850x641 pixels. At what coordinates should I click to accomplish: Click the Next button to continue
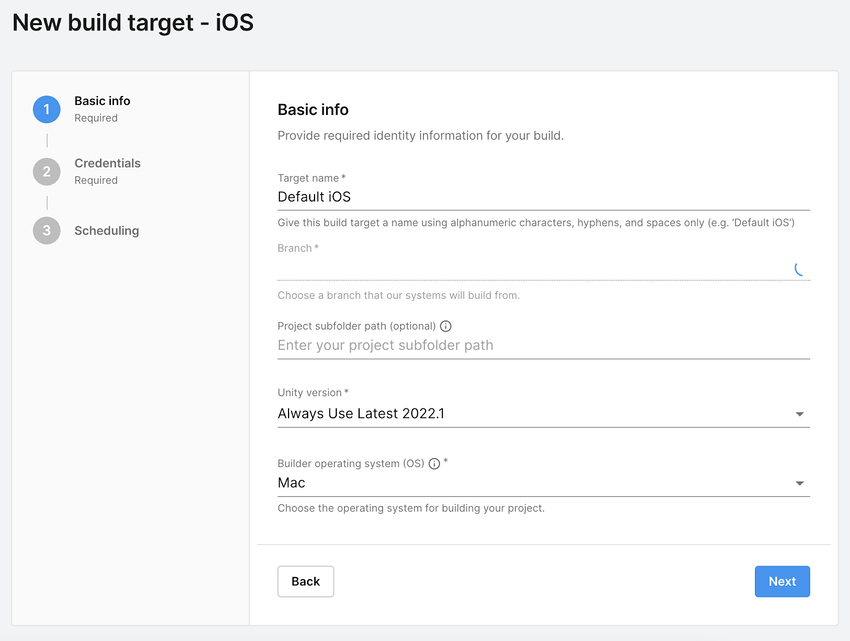click(x=782, y=581)
